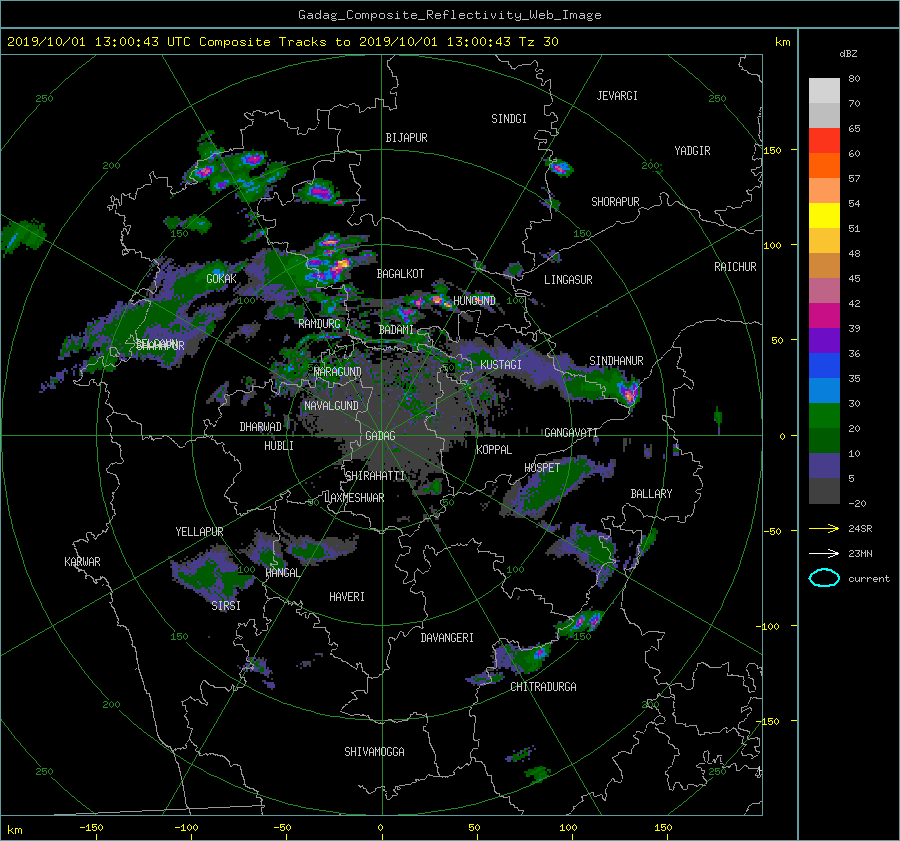Select the SHORAPUR map label
The image size is (900, 841).
click(x=615, y=202)
